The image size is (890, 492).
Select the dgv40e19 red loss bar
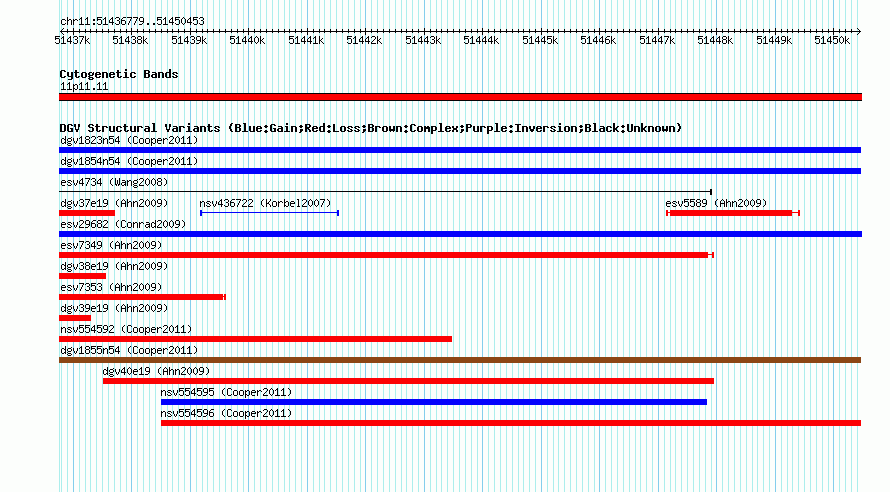click(408, 381)
